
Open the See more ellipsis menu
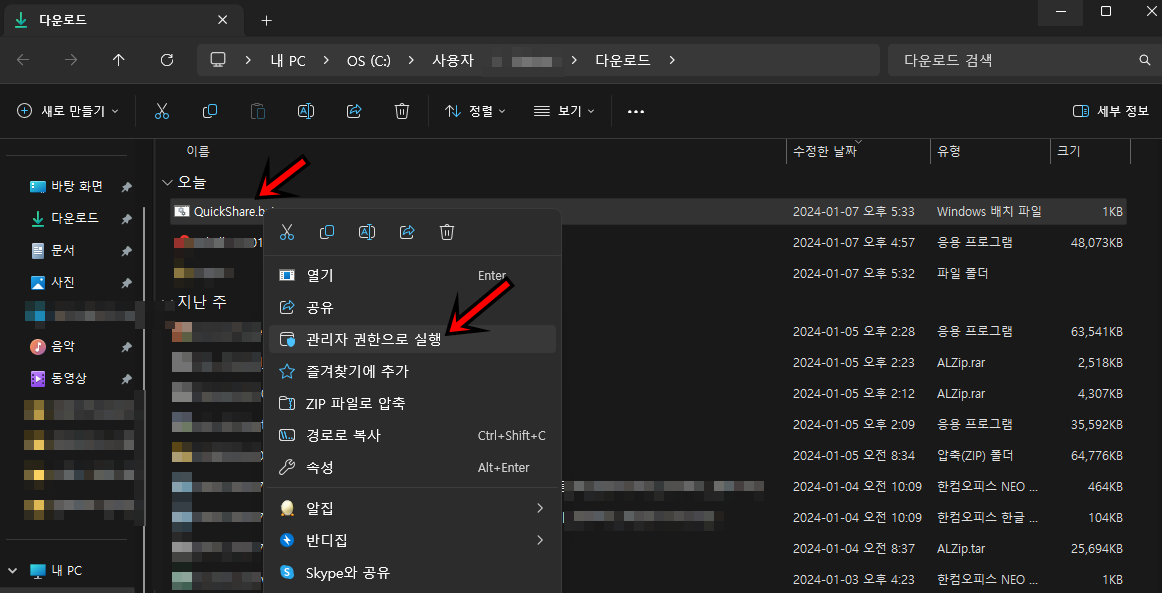coord(636,111)
